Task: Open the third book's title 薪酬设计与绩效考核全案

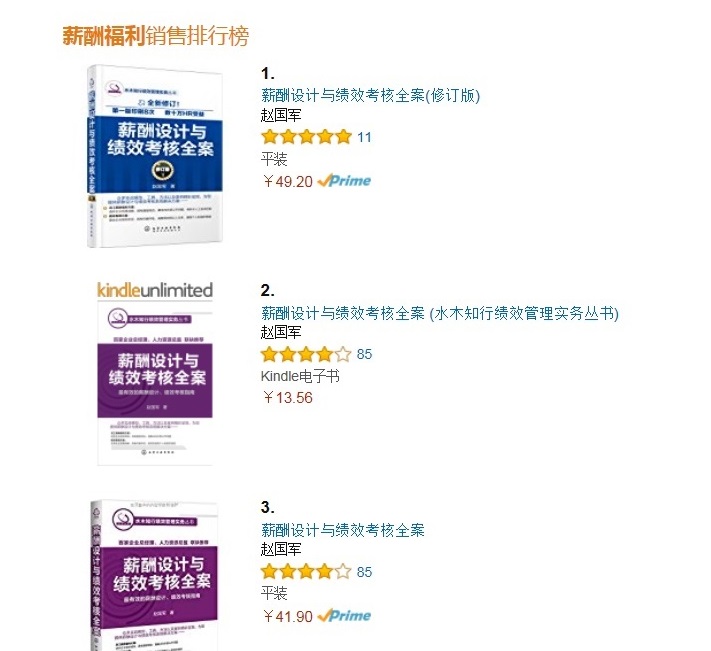Action: click(343, 530)
